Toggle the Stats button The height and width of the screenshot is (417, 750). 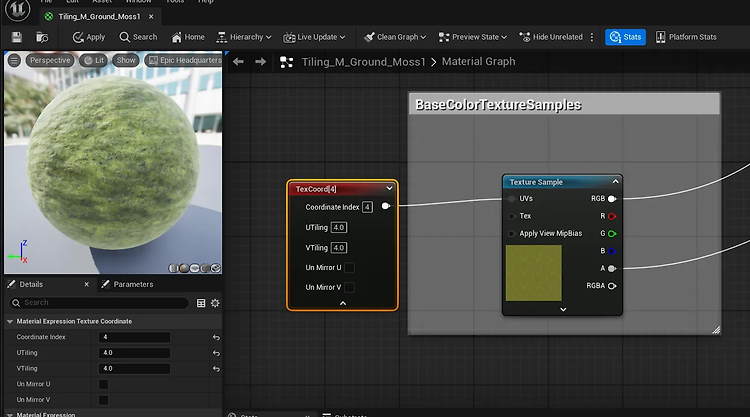point(625,37)
